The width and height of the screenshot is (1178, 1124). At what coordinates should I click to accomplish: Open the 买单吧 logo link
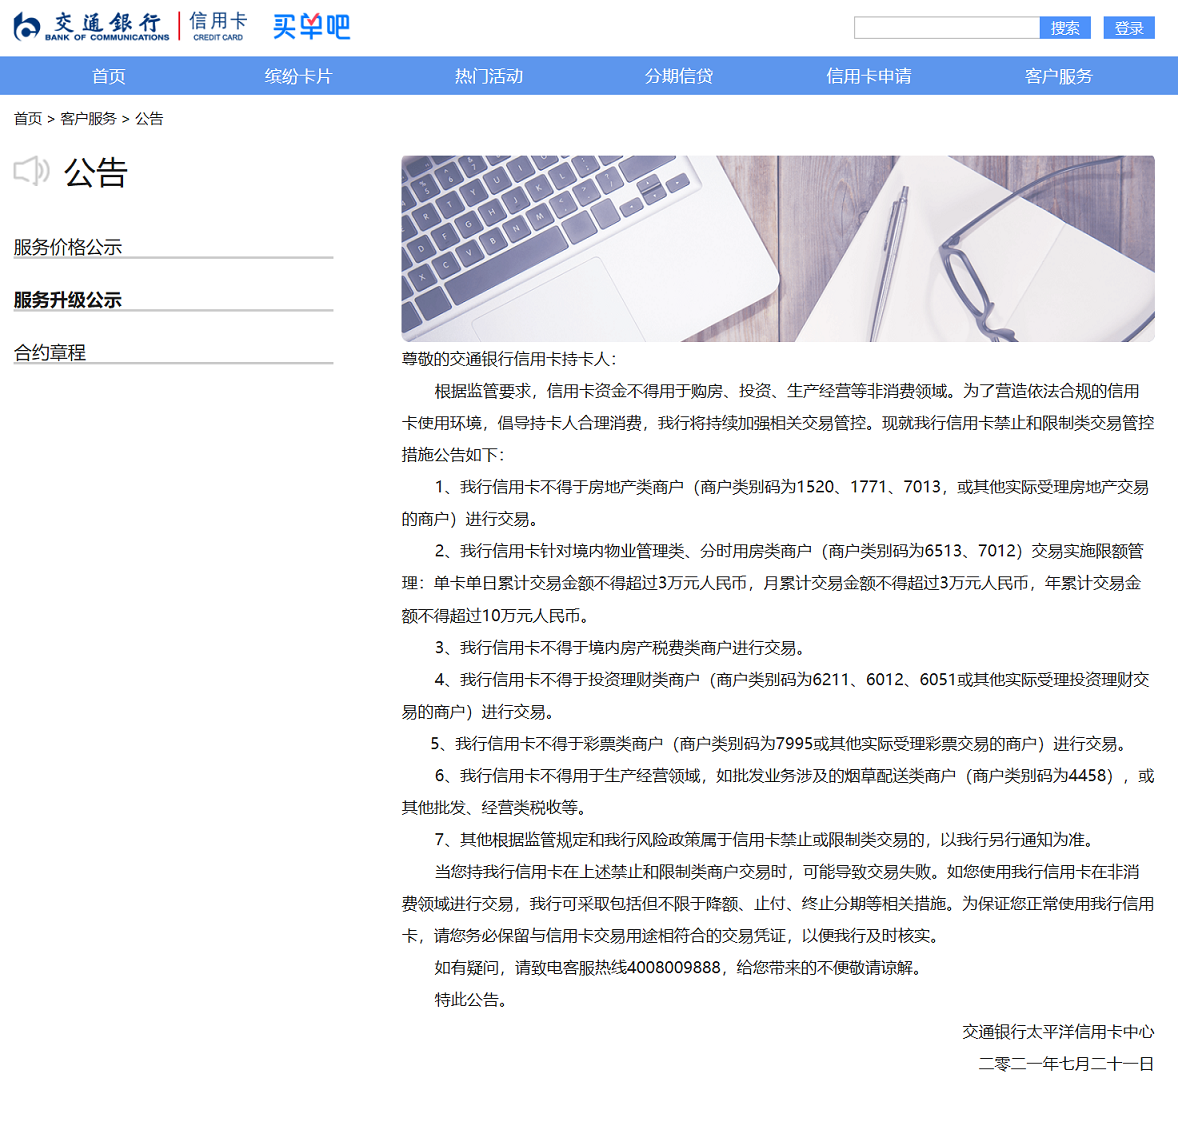tap(311, 27)
